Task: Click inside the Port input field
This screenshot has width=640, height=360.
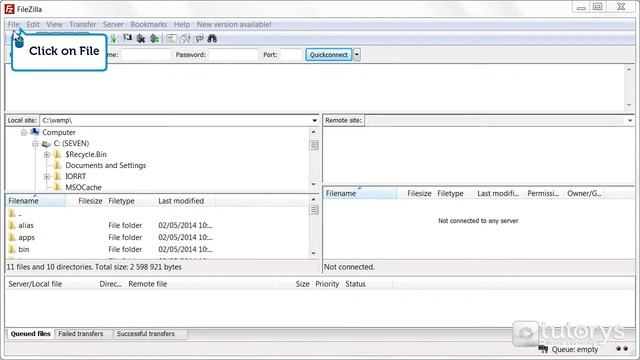Action: 291,55
